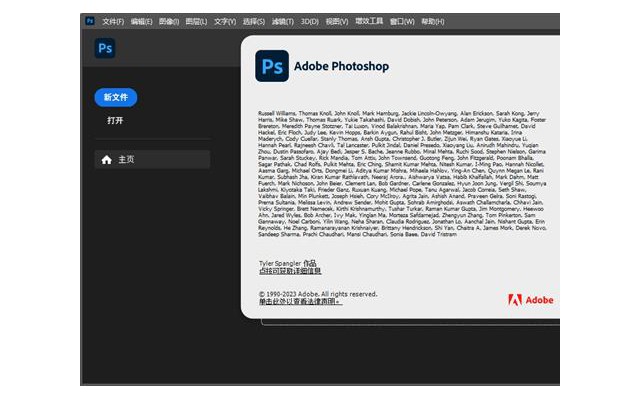640x400 pixels.
Task: Click the Tyler Spangler 作品 credit text
Action: (x=287, y=263)
